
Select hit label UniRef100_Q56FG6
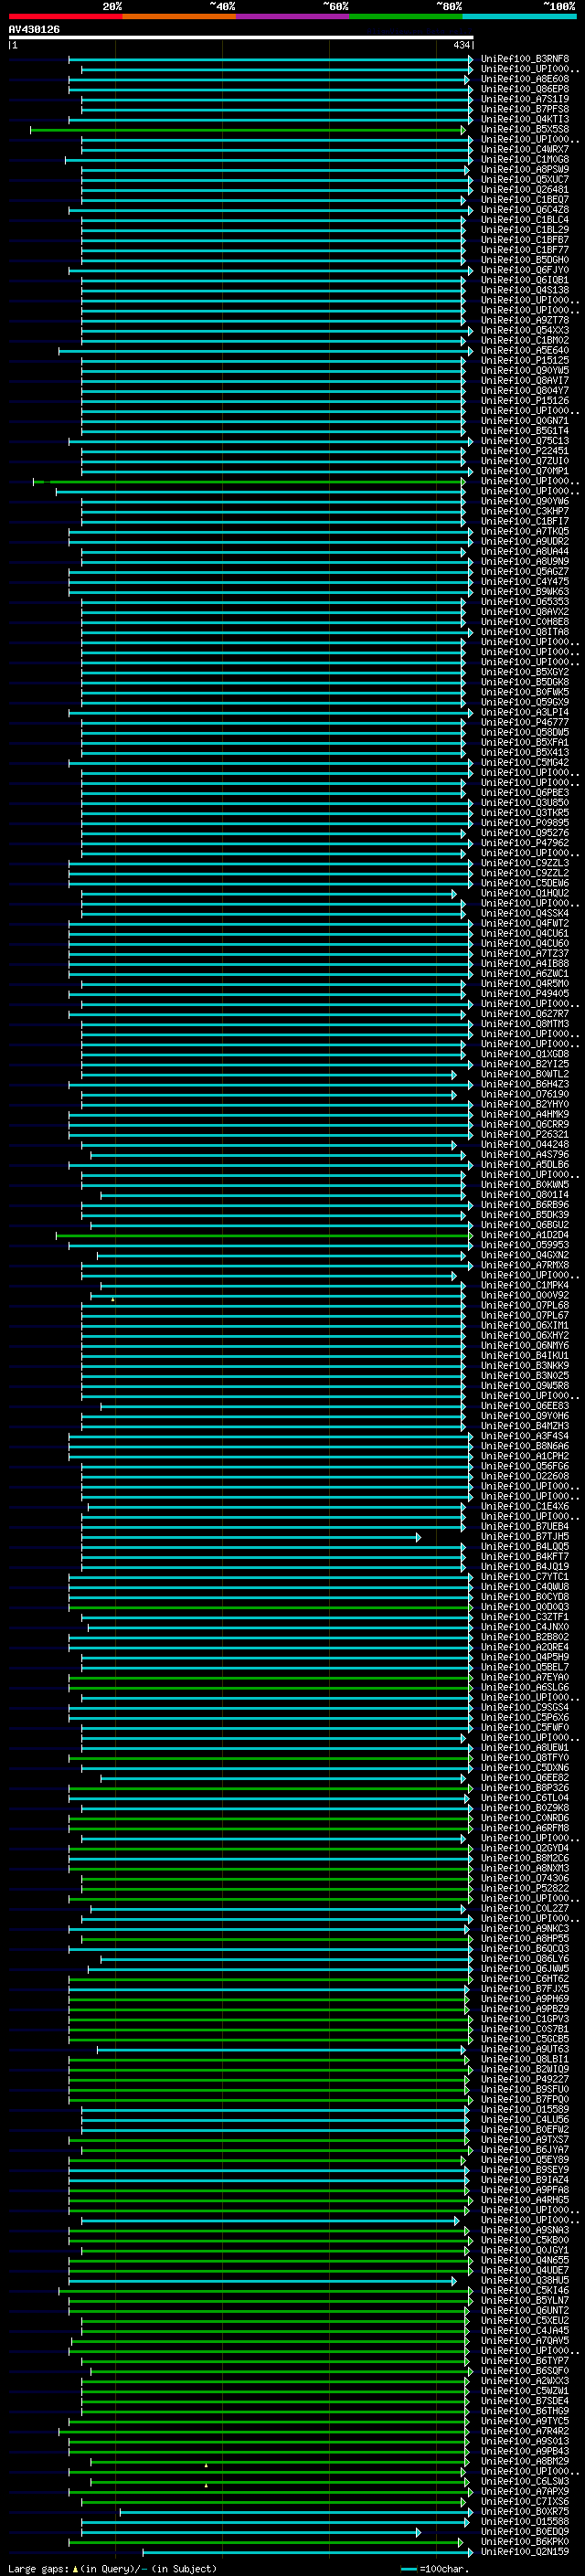tap(525, 1466)
